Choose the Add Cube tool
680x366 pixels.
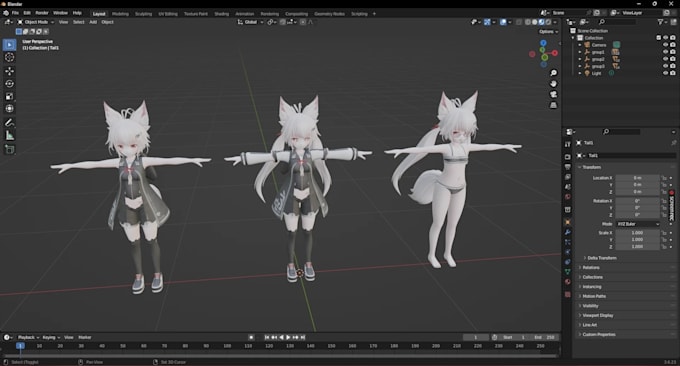pos(10,150)
